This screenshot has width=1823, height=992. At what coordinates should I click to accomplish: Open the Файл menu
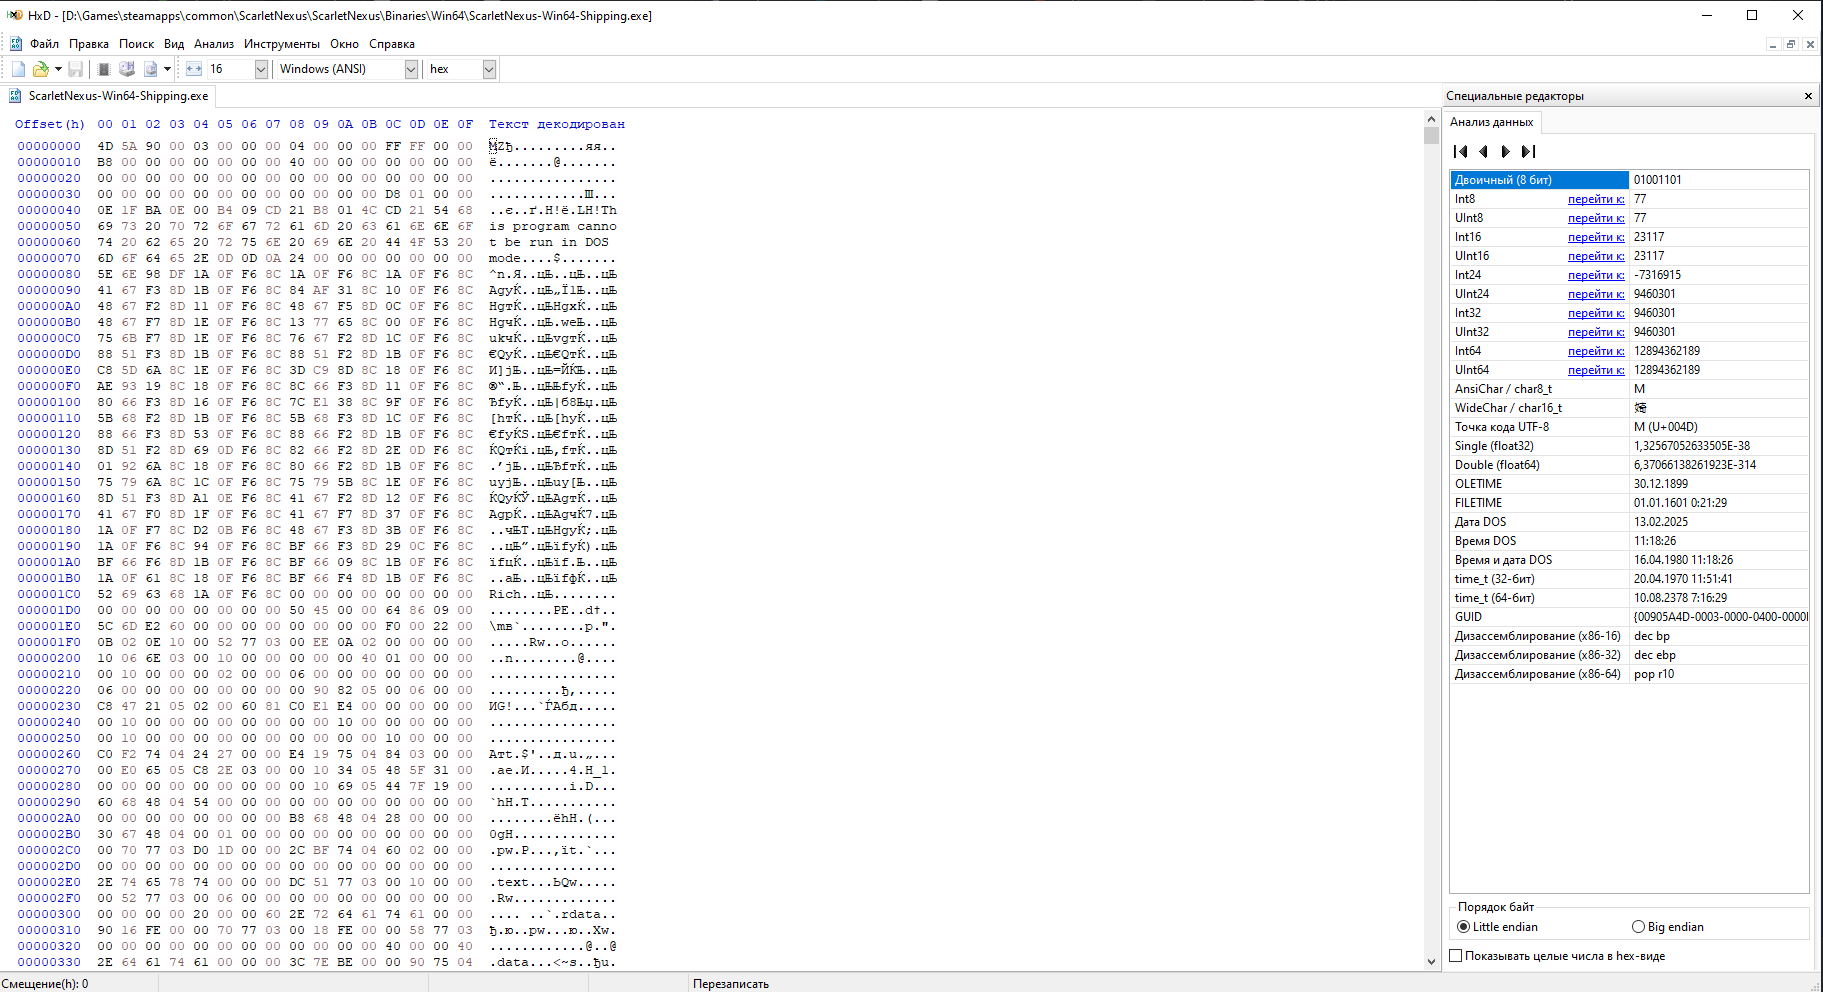click(x=44, y=44)
